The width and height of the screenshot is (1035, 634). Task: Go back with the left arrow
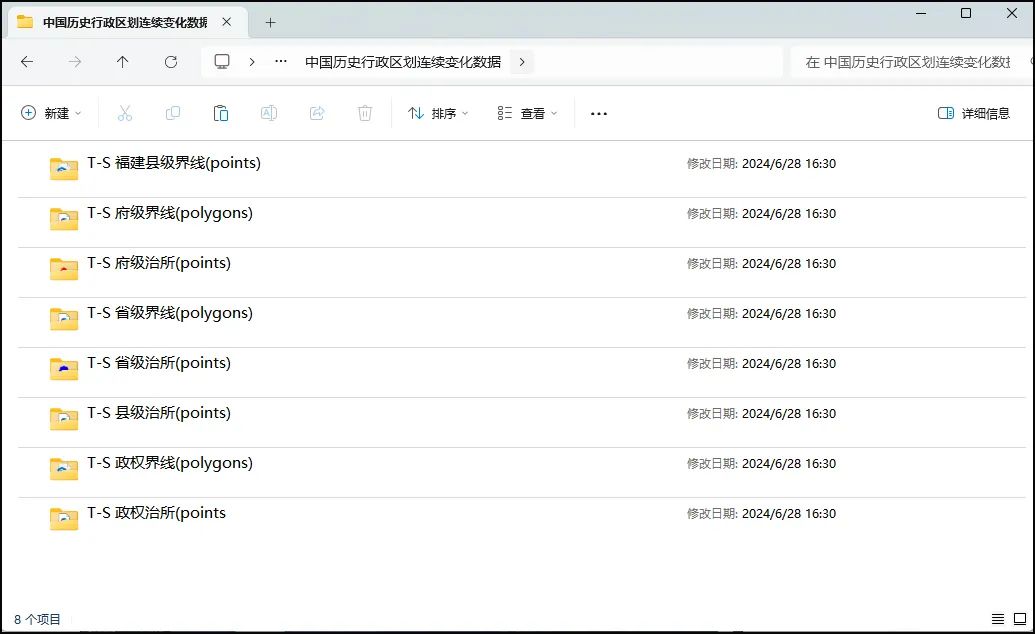[x=27, y=62]
